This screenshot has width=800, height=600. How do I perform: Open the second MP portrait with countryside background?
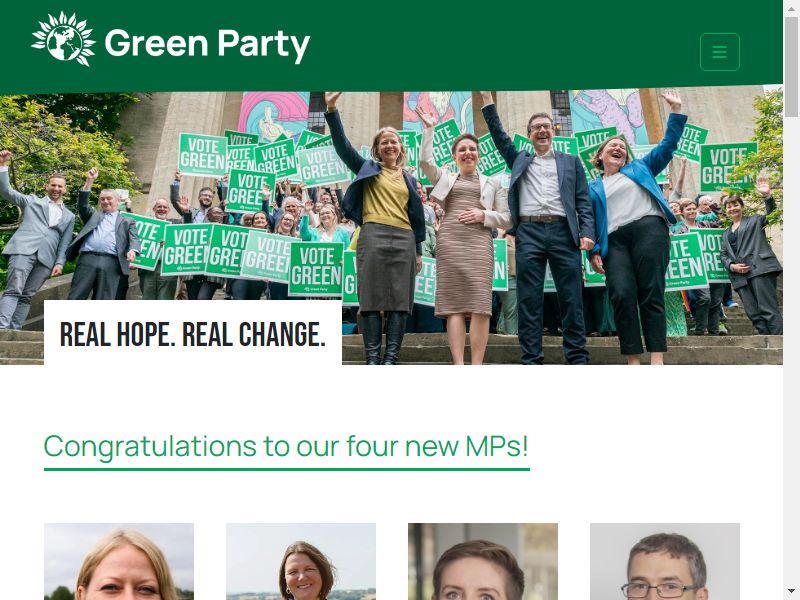tap(301, 561)
